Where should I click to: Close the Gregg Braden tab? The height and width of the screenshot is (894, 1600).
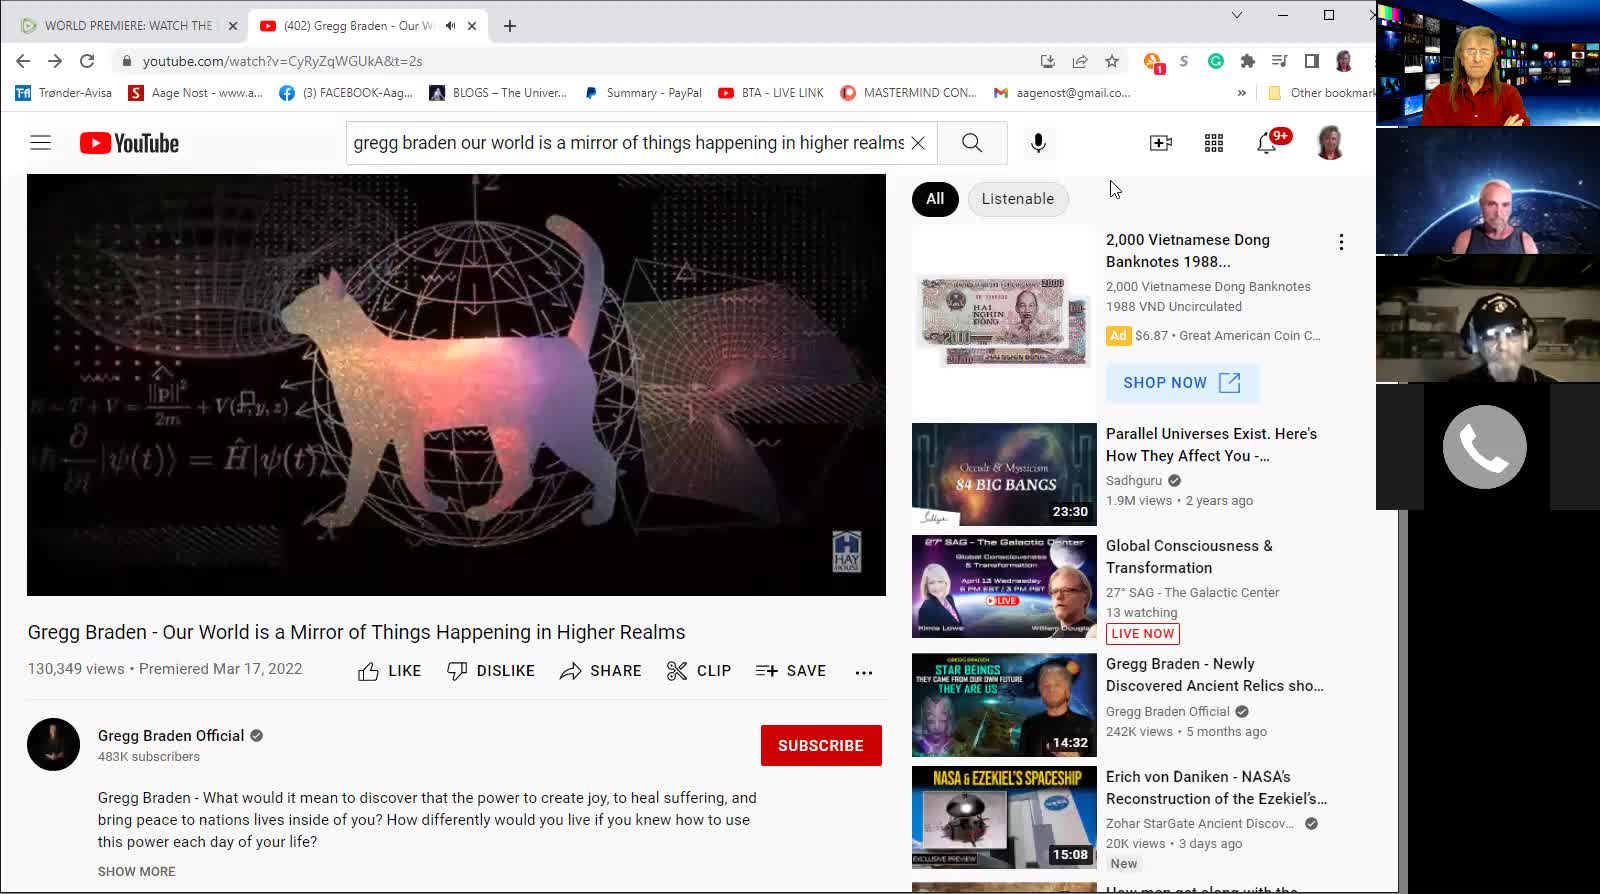pyautogui.click(x=472, y=26)
